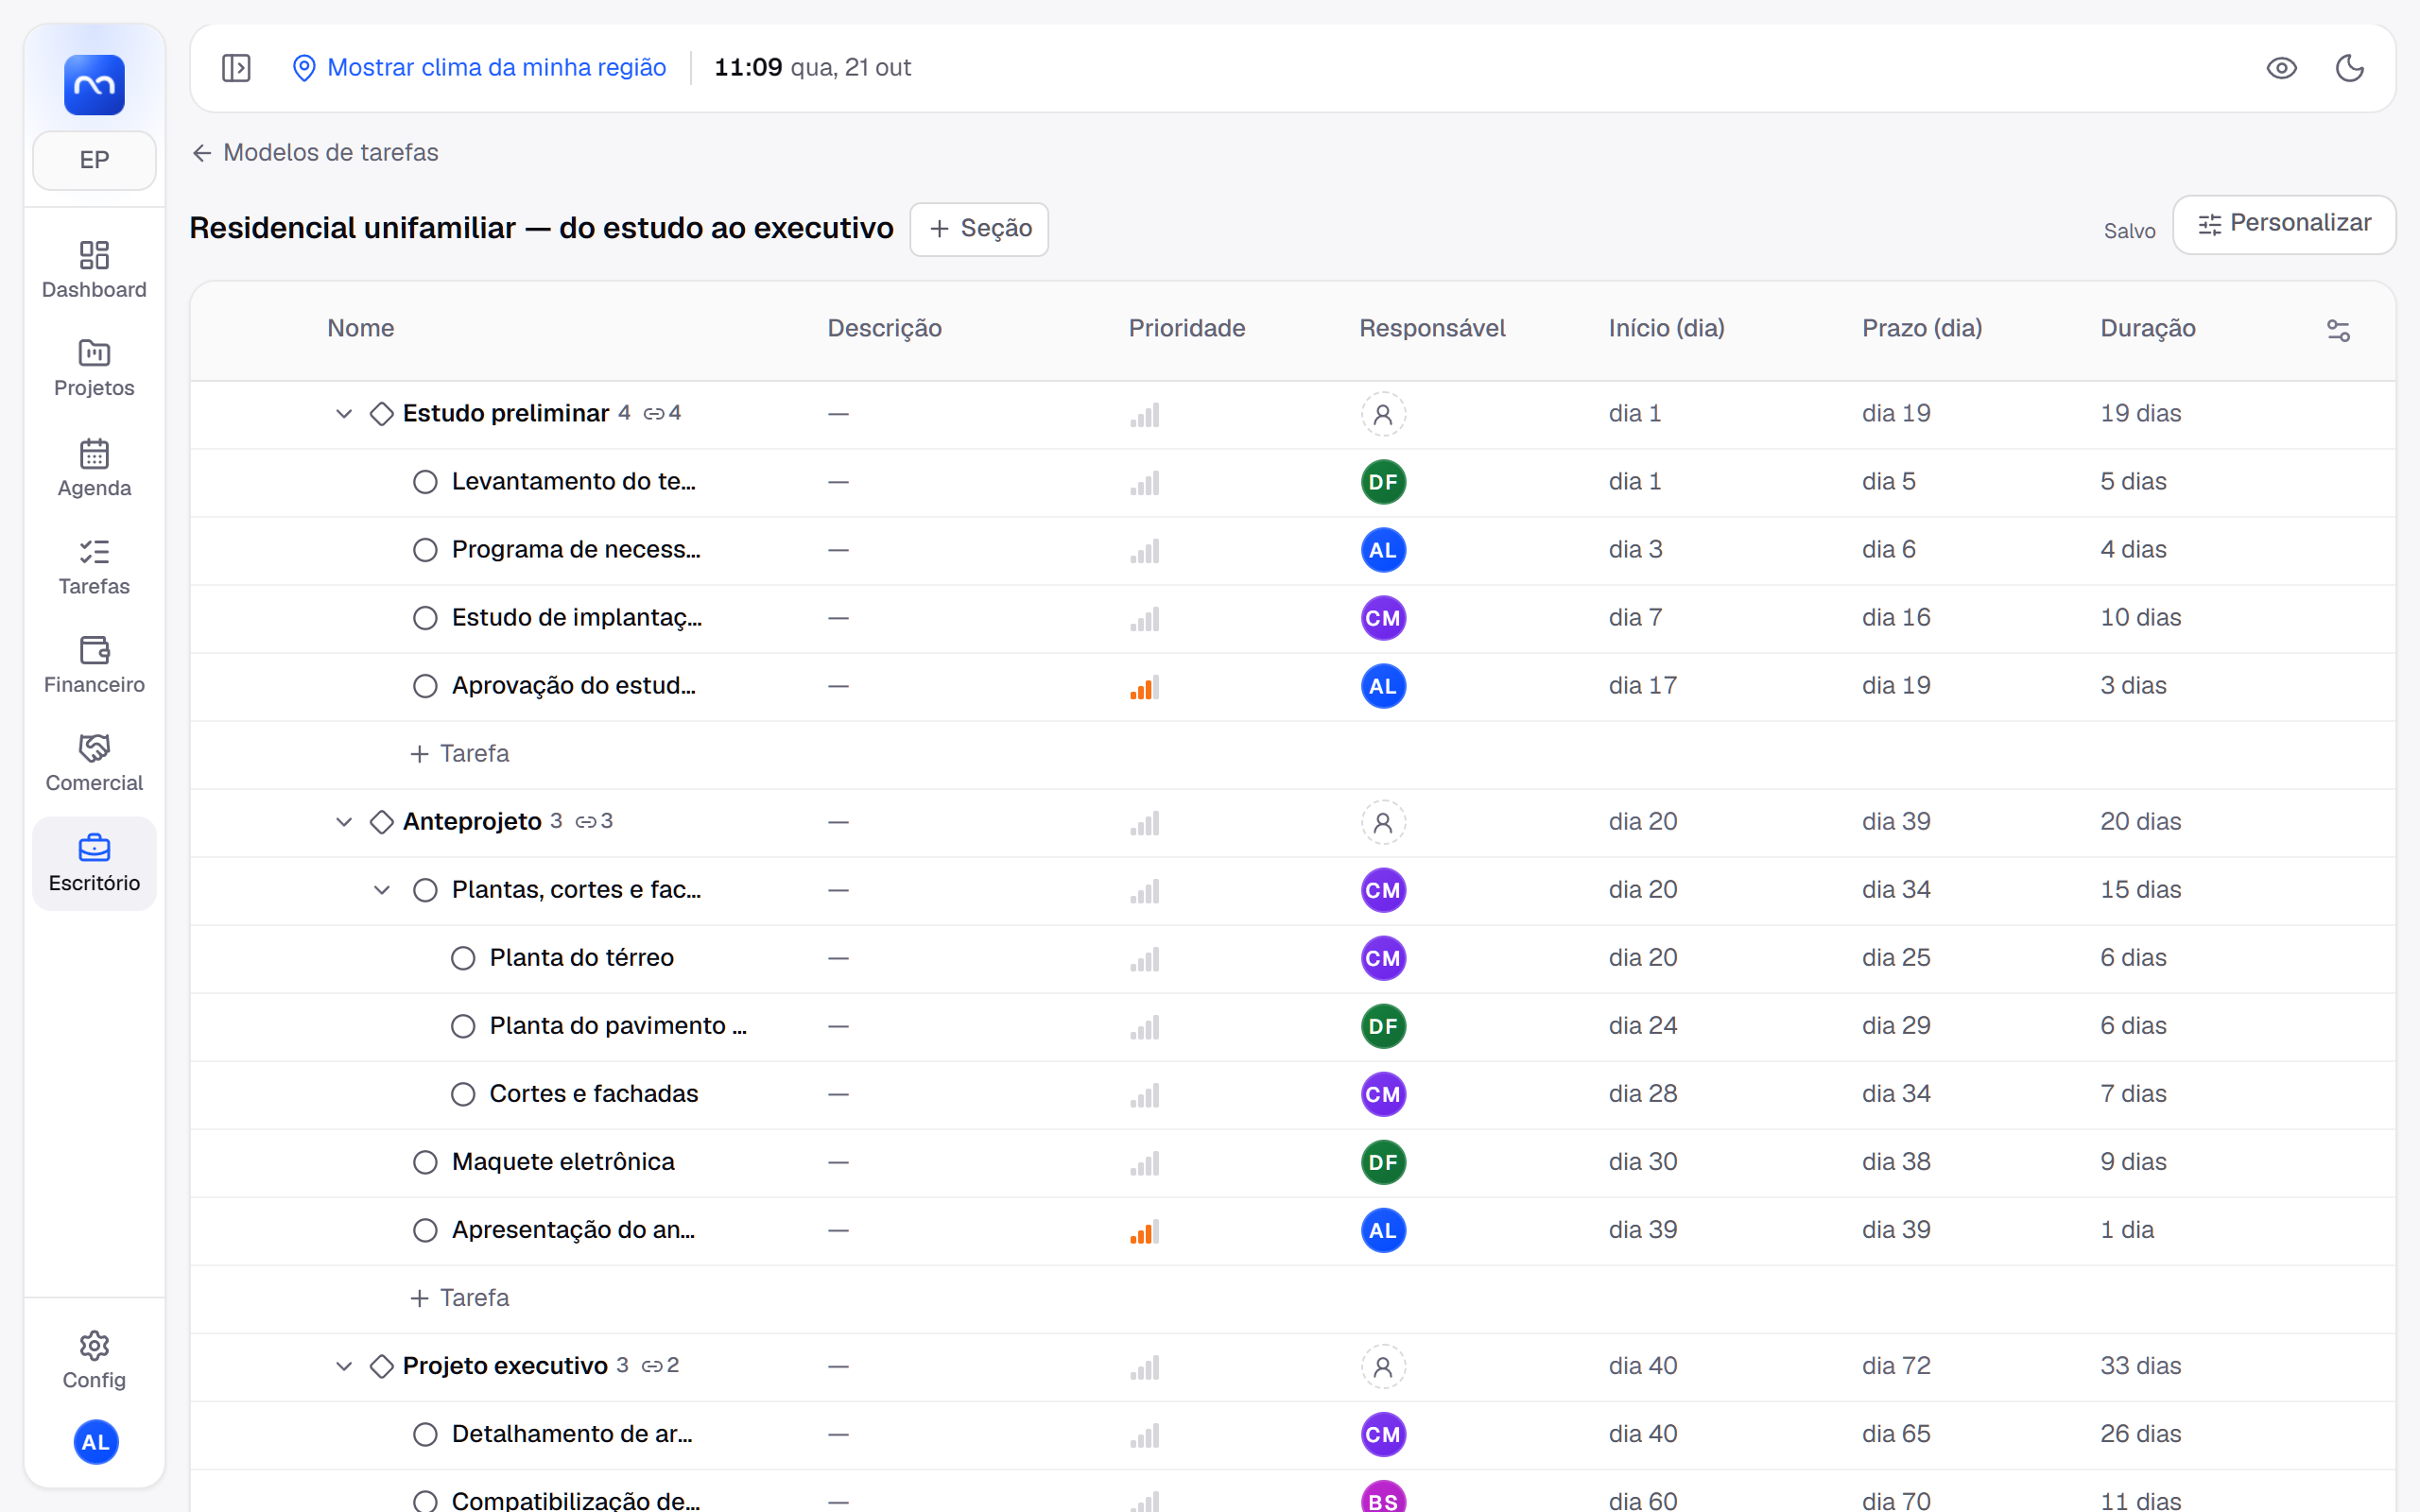Click DF avatar in Levantamento do te… row
2420x1512 pixels.
1383,482
